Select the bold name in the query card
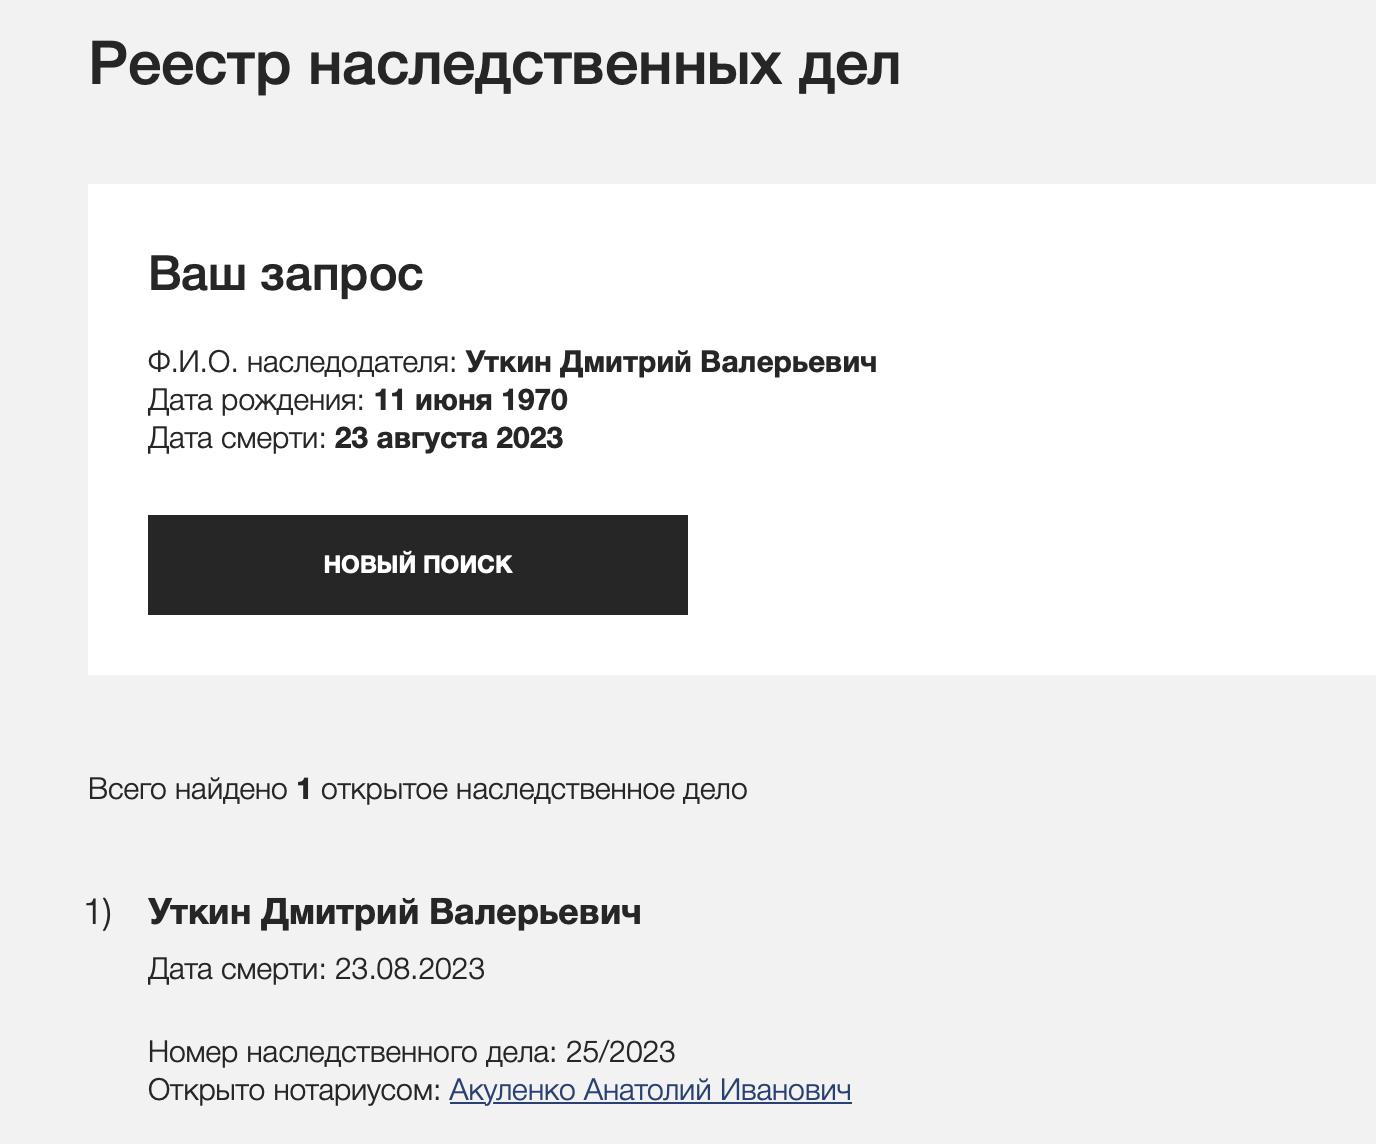This screenshot has width=1376, height=1144. (x=671, y=362)
